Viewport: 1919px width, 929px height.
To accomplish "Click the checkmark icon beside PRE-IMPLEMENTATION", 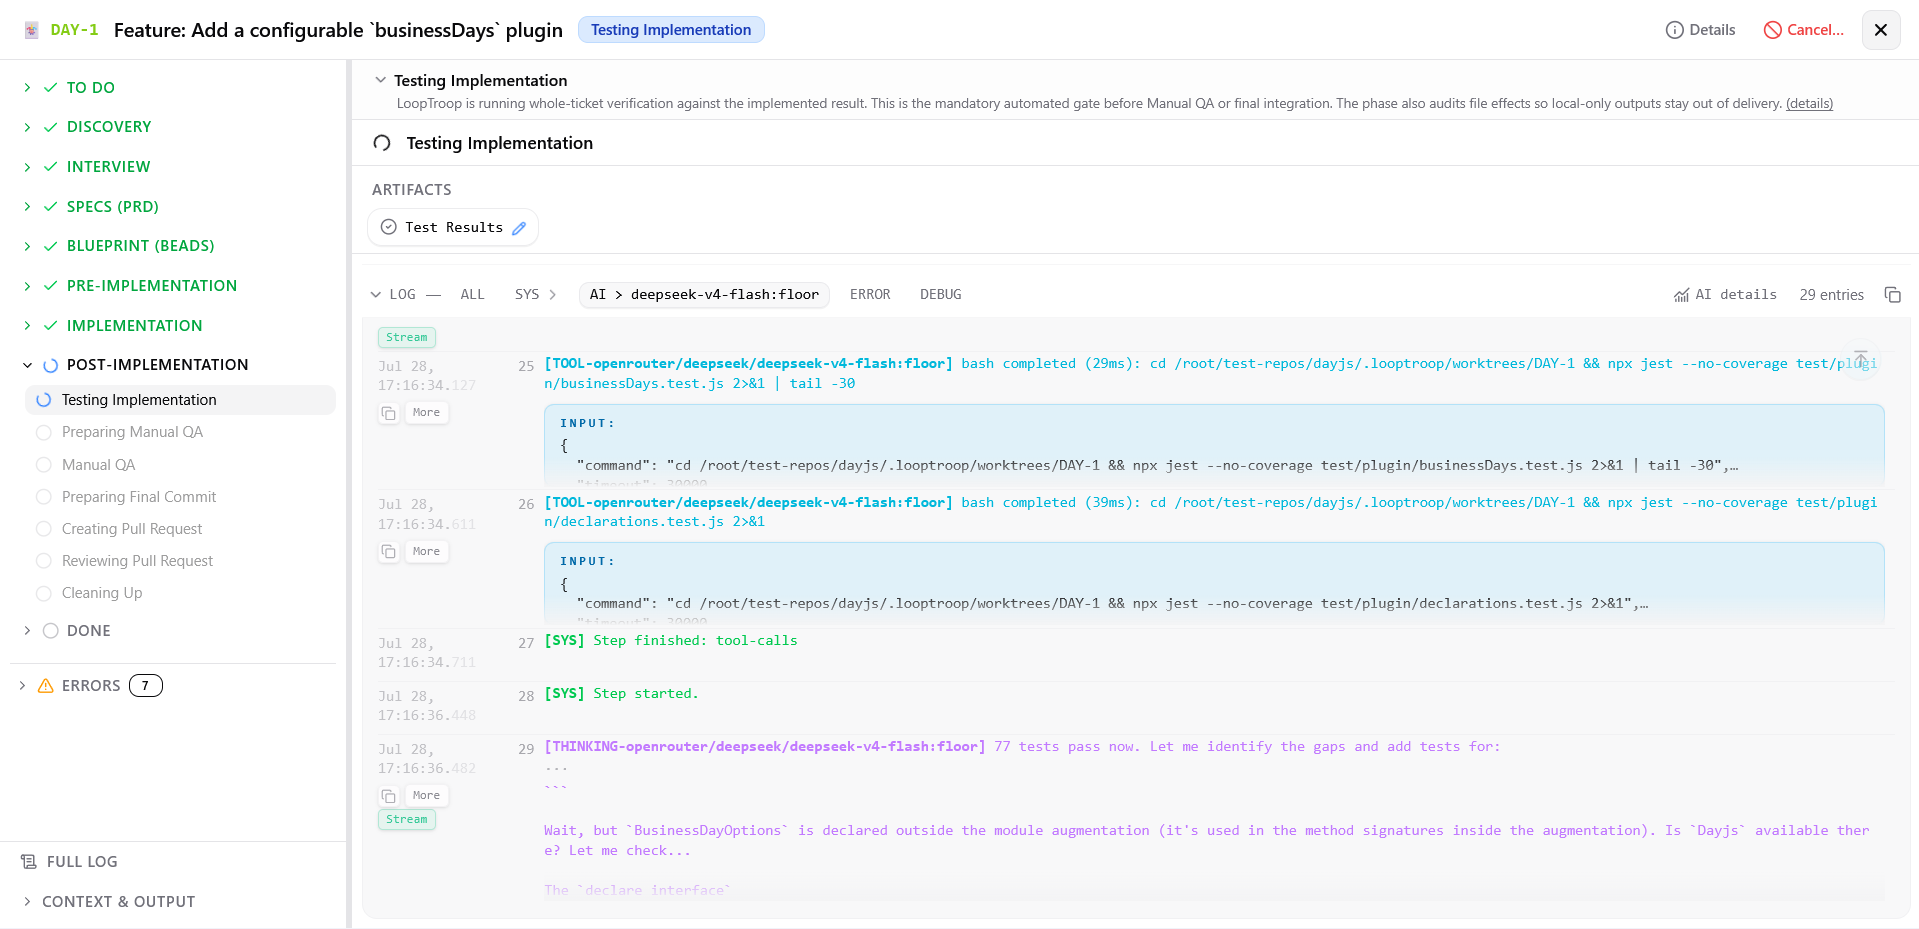I will pyautogui.click(x=50, y=286).
